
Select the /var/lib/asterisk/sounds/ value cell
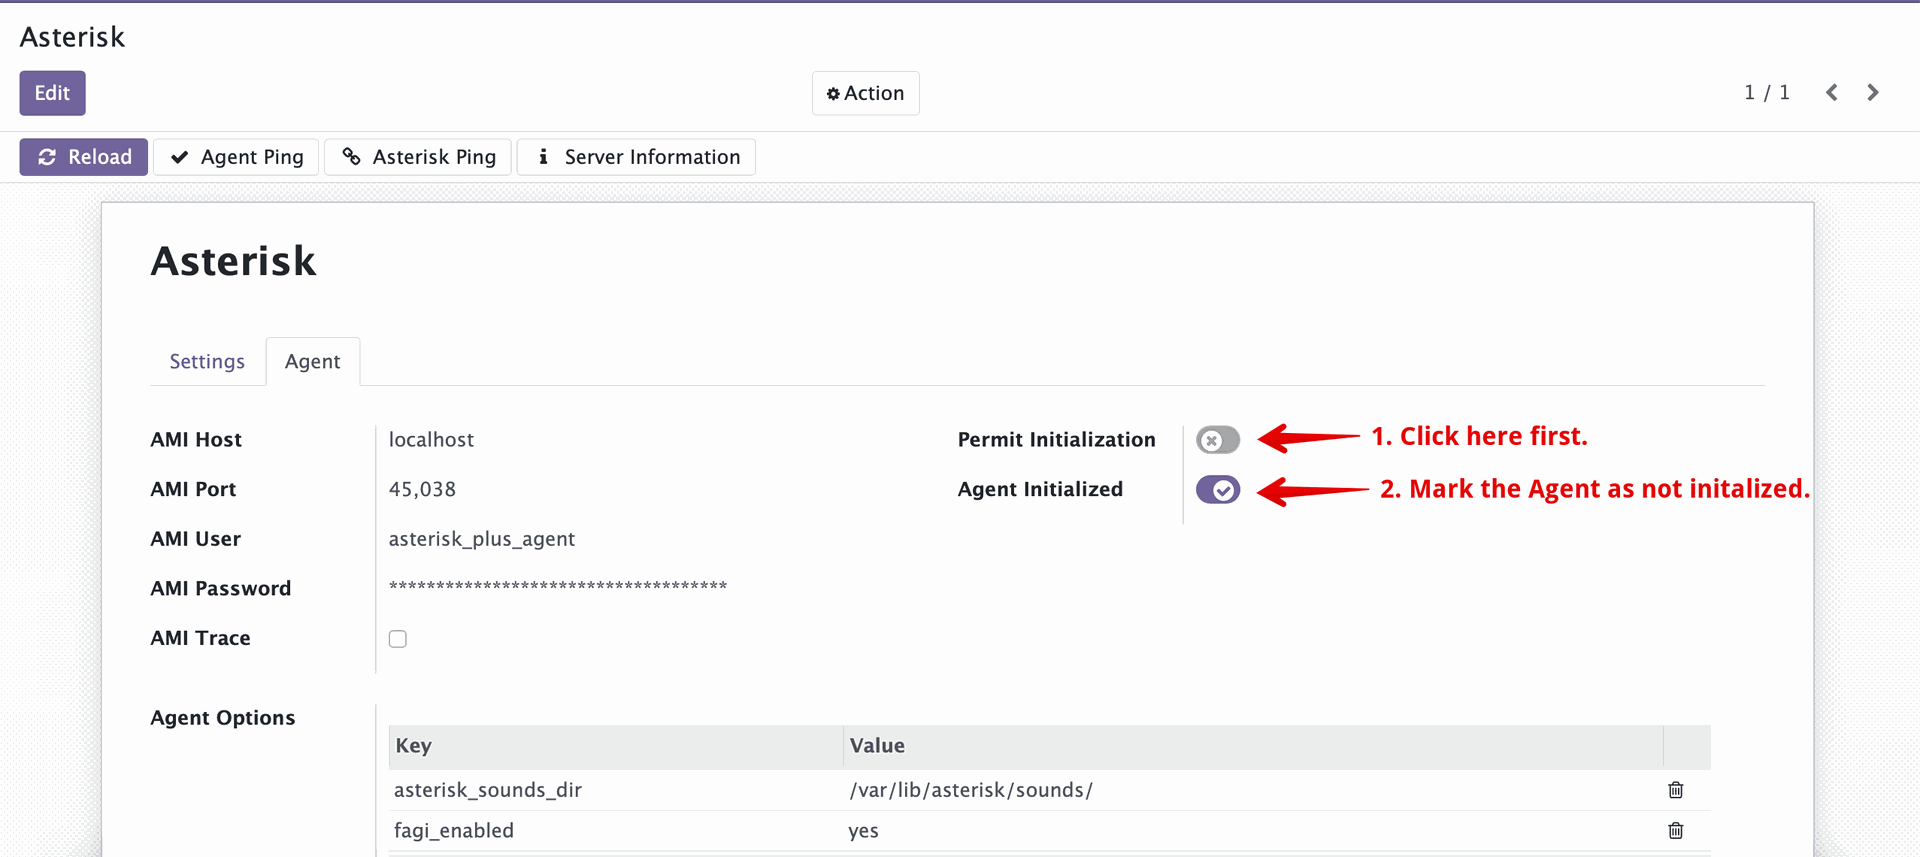pos(1253,790)
